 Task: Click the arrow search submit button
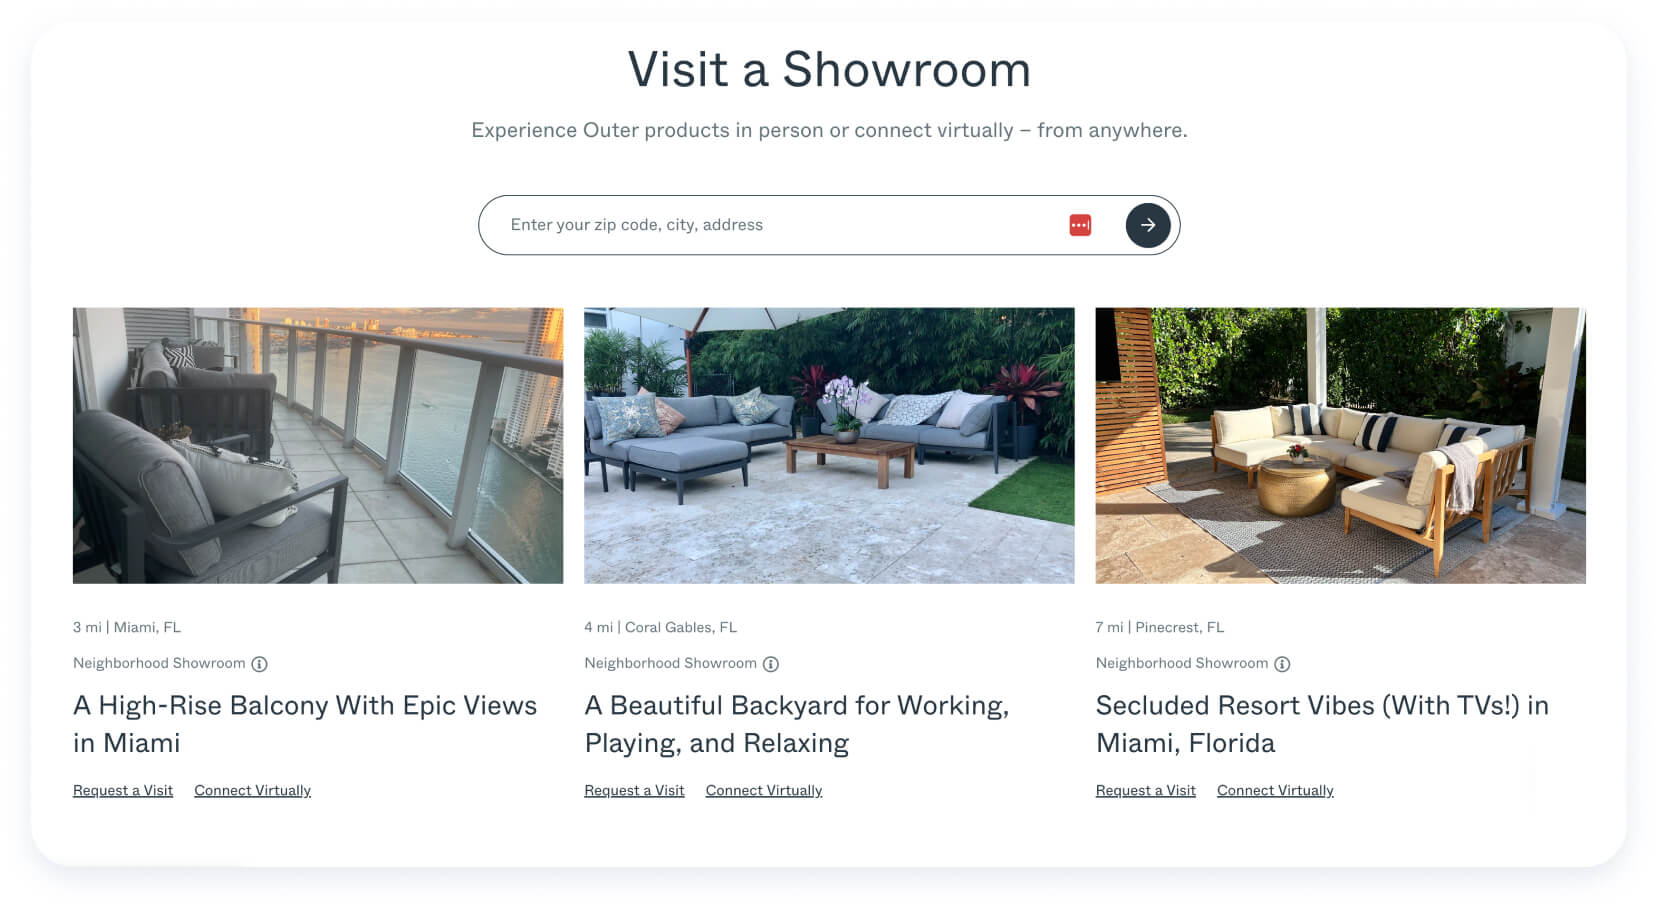pos(1147,225)
